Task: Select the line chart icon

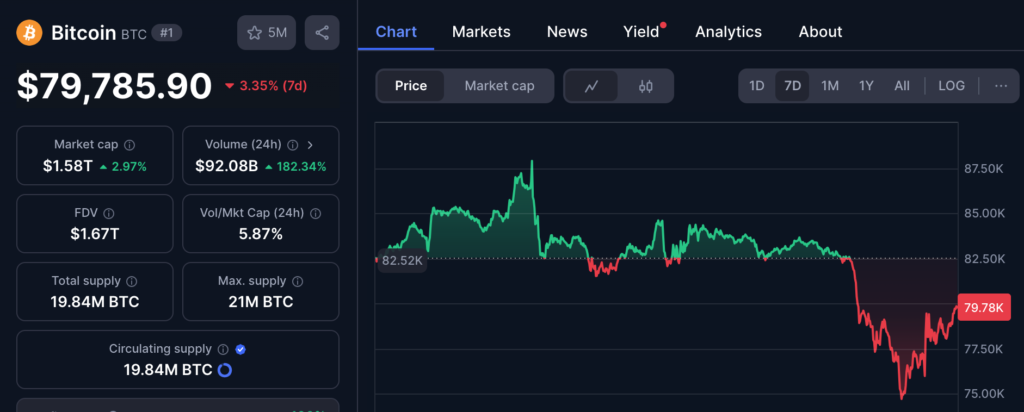Action: [x=592, y=86]
